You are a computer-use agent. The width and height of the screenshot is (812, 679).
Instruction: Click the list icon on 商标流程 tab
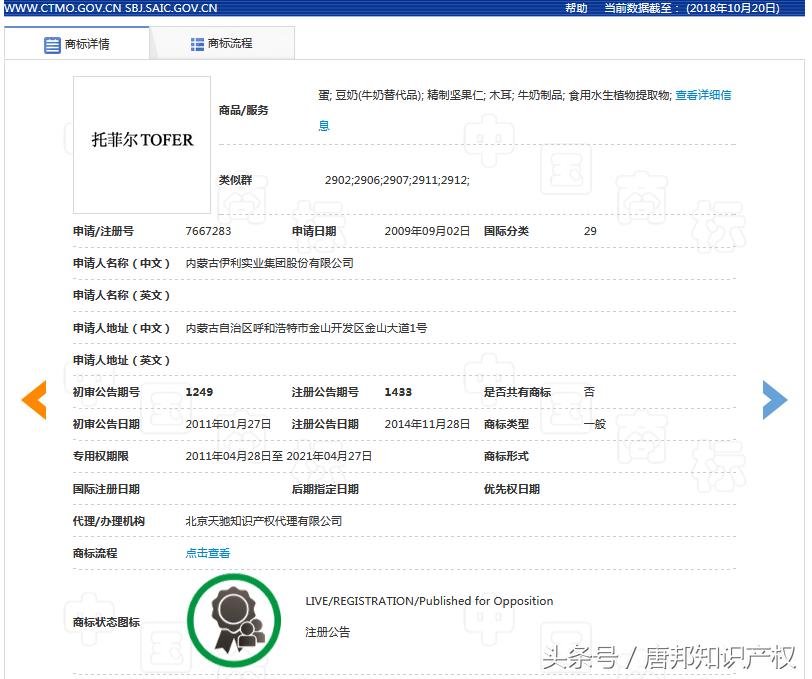(197, 43)
